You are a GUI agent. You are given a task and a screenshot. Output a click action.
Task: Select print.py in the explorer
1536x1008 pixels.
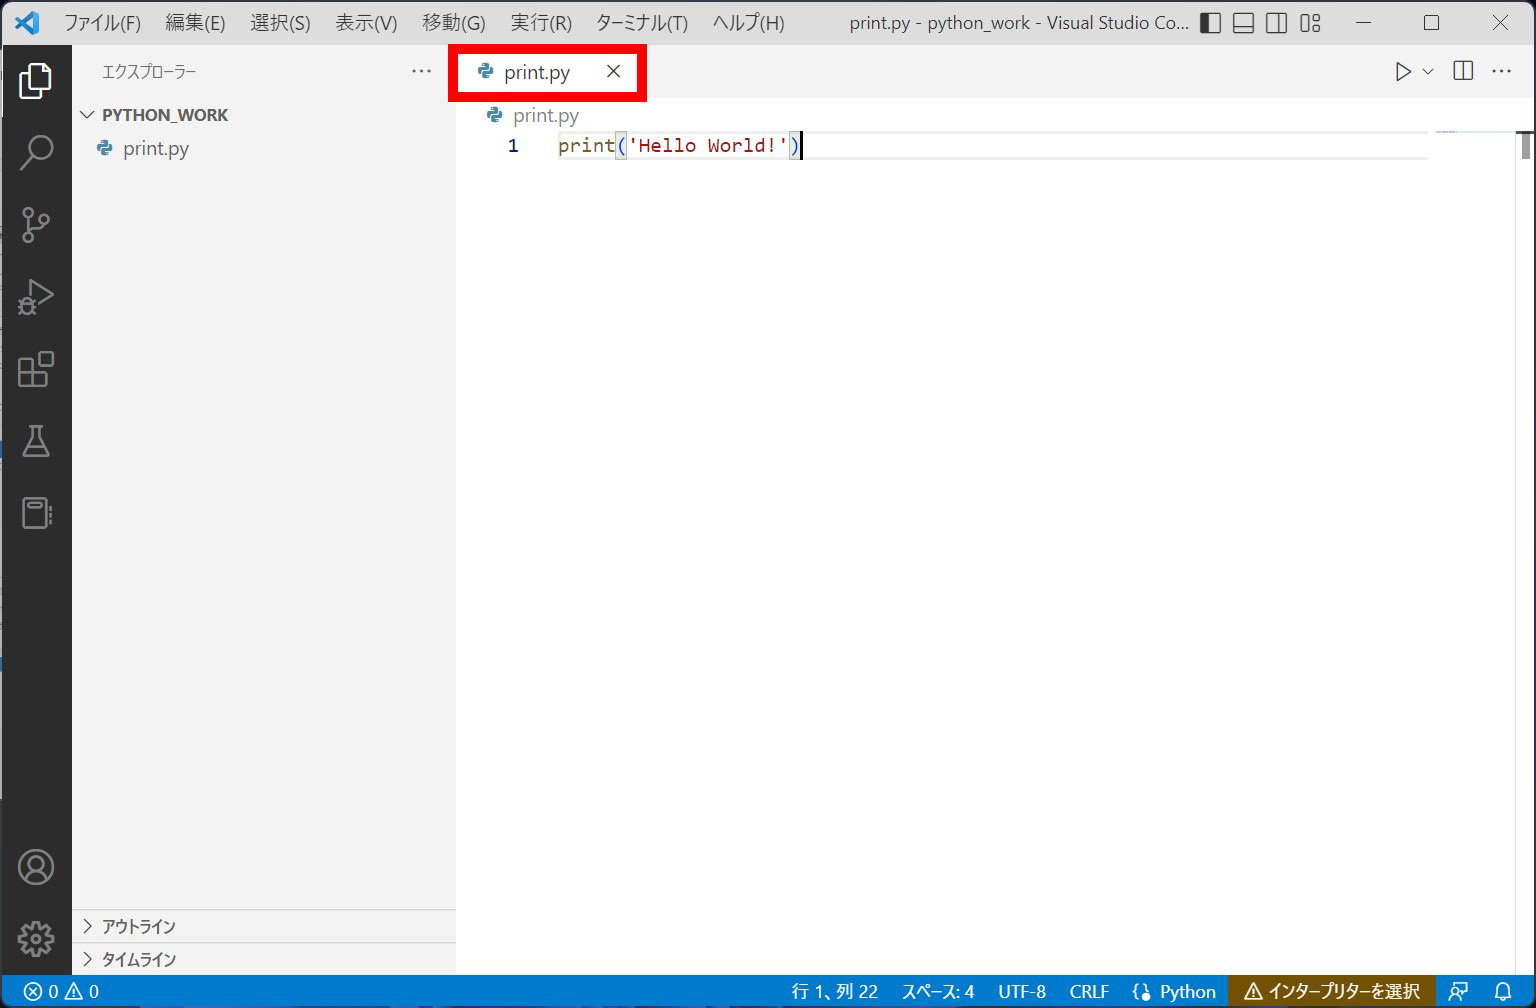[154, 148]
